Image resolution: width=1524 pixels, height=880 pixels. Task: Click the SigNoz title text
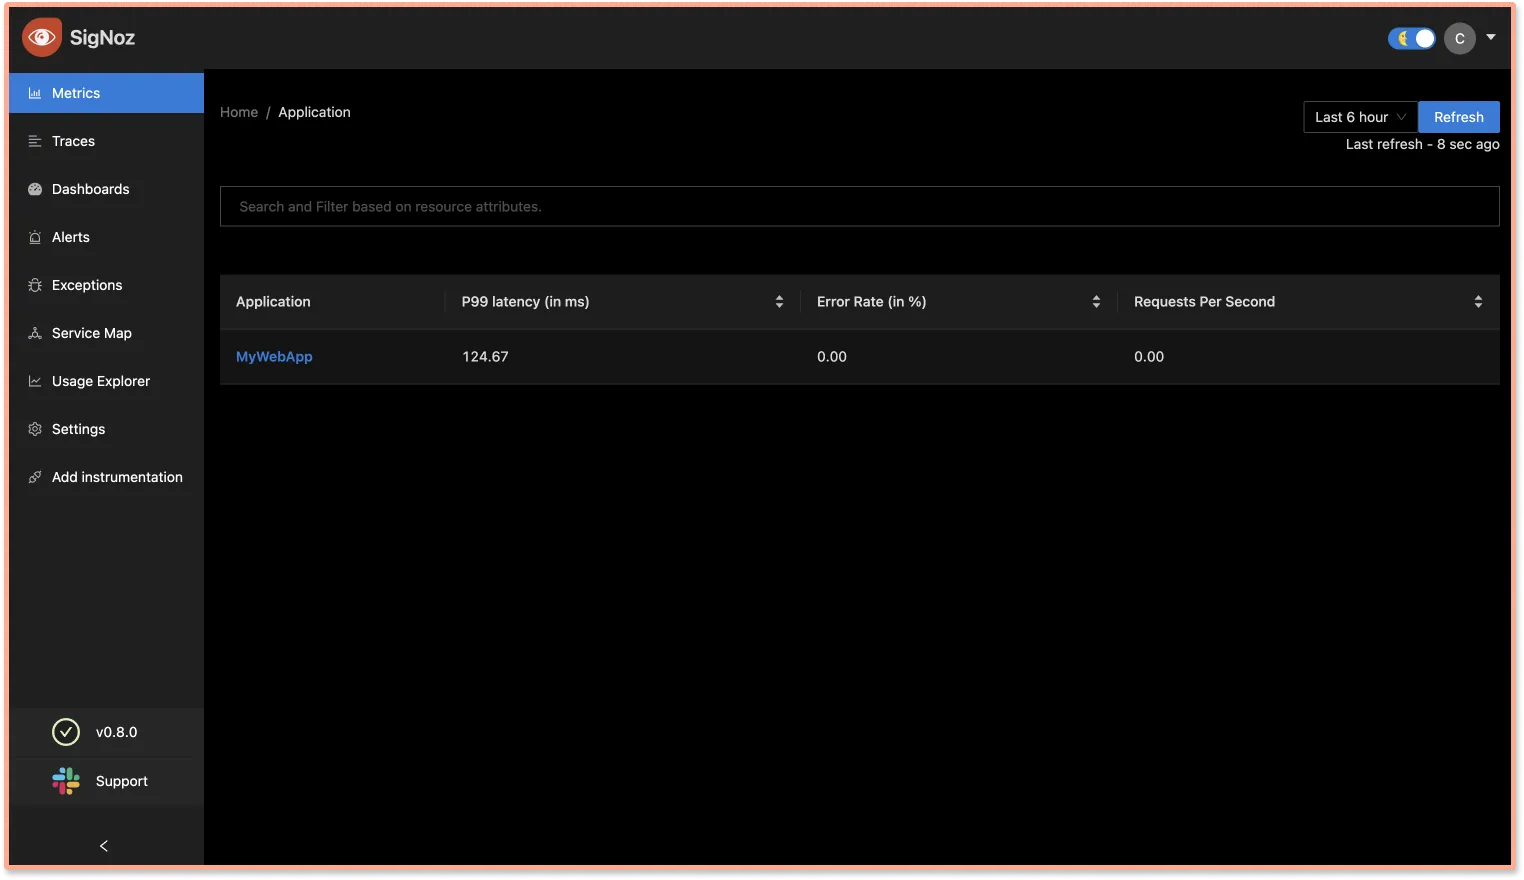click(102, 38)
